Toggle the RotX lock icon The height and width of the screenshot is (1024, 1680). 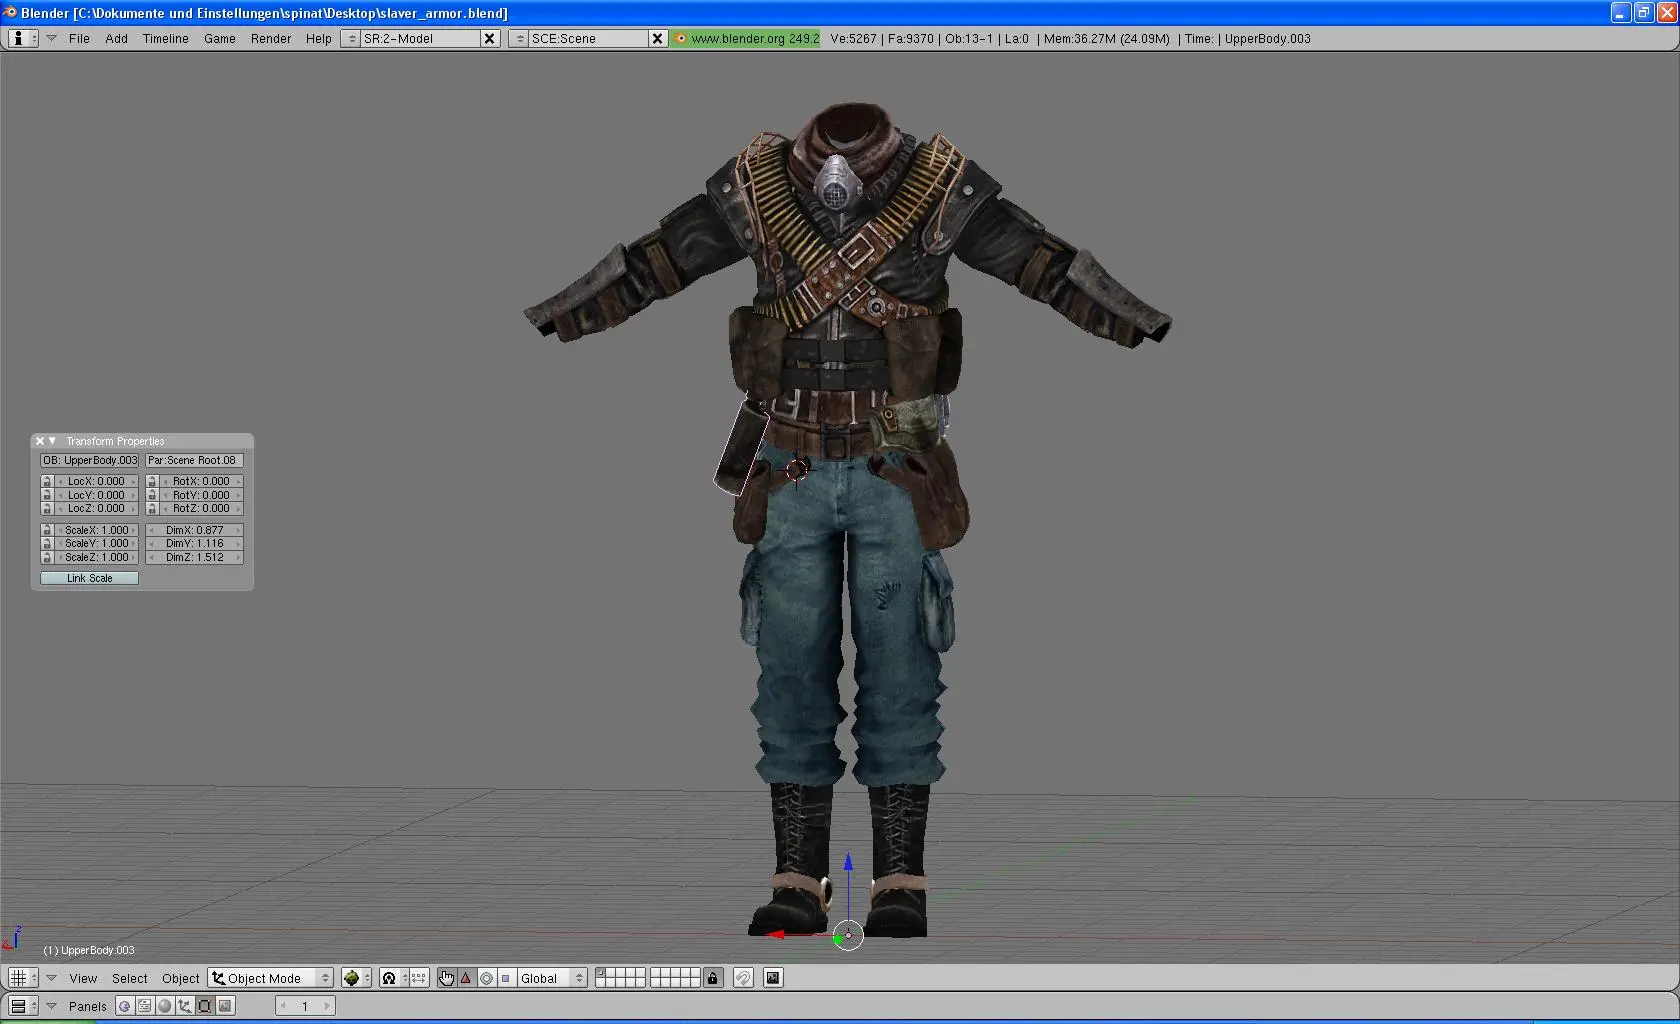(x=152, y=481)
